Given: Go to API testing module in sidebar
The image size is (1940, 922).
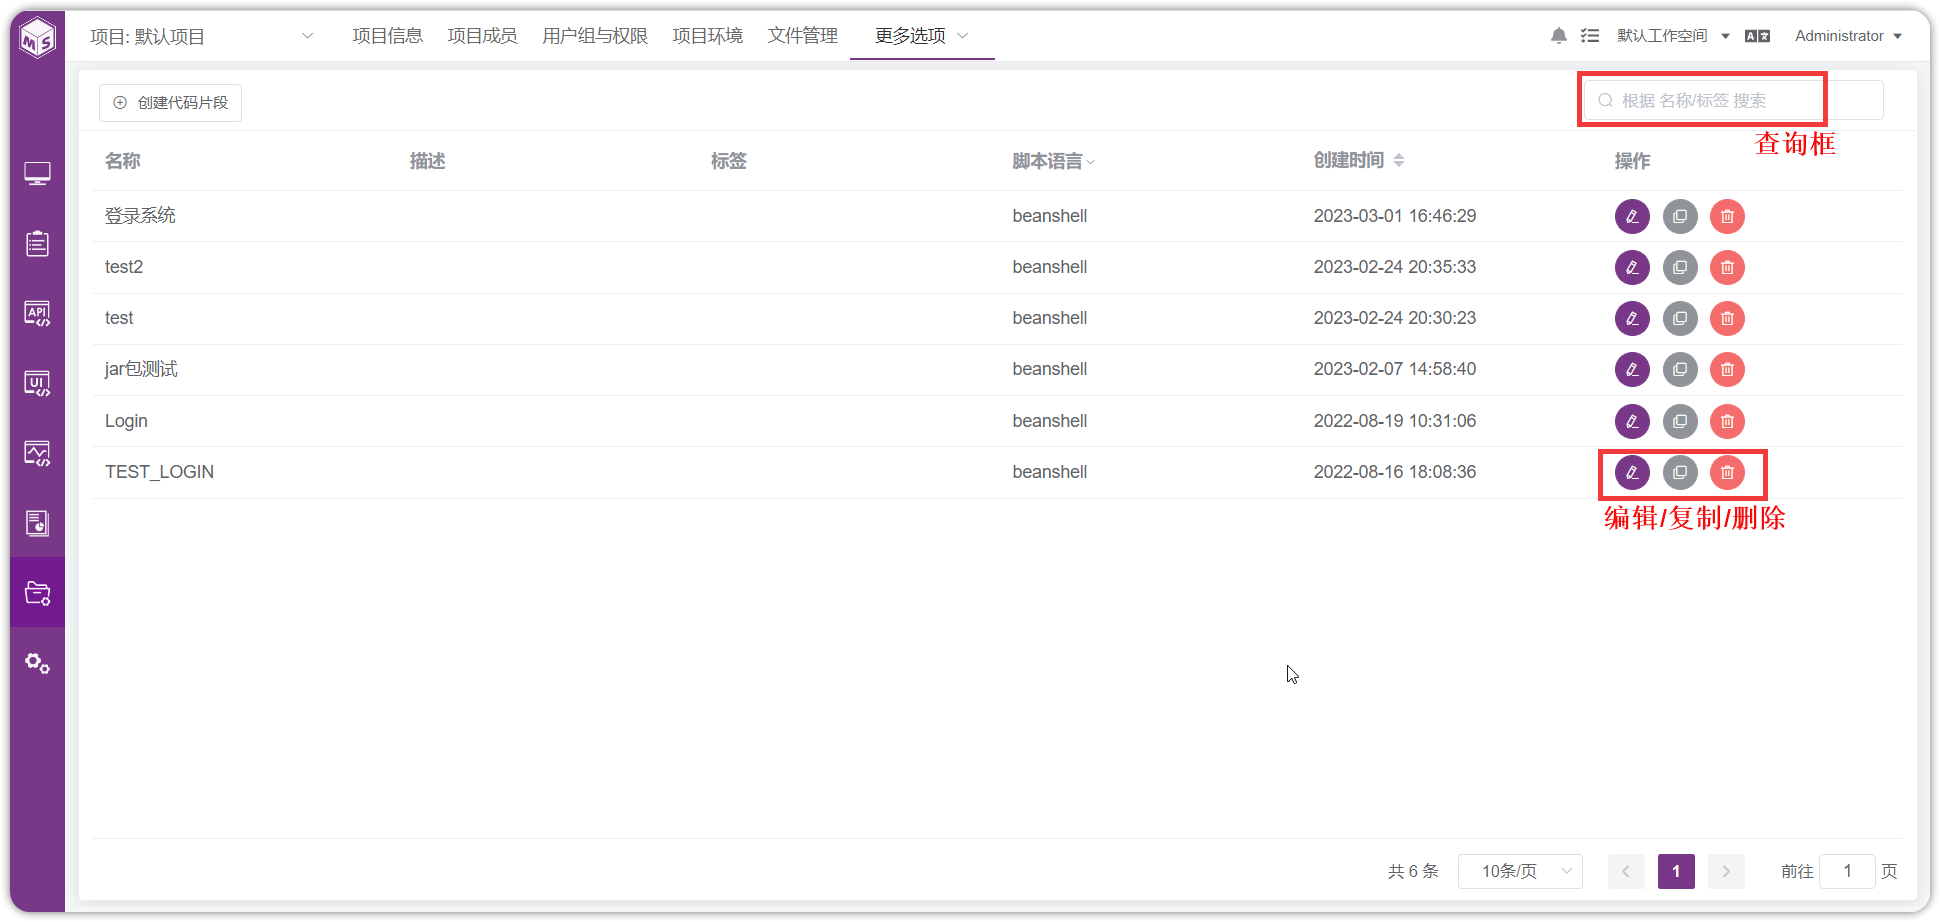Looking at the screenshot, I should click(x=37, y=314).
